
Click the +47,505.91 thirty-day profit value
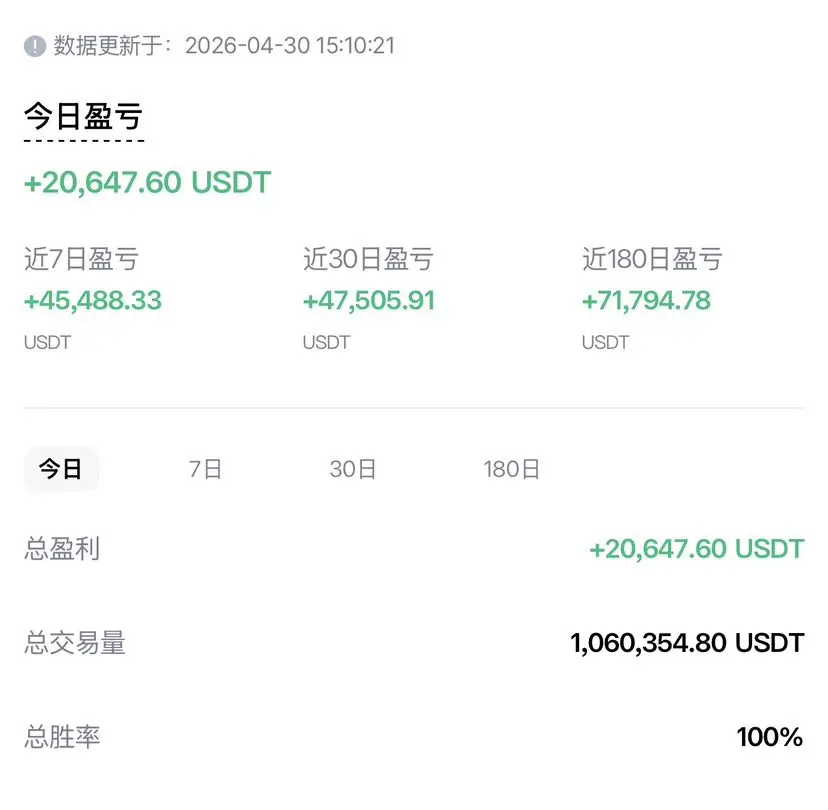(369, 300)
